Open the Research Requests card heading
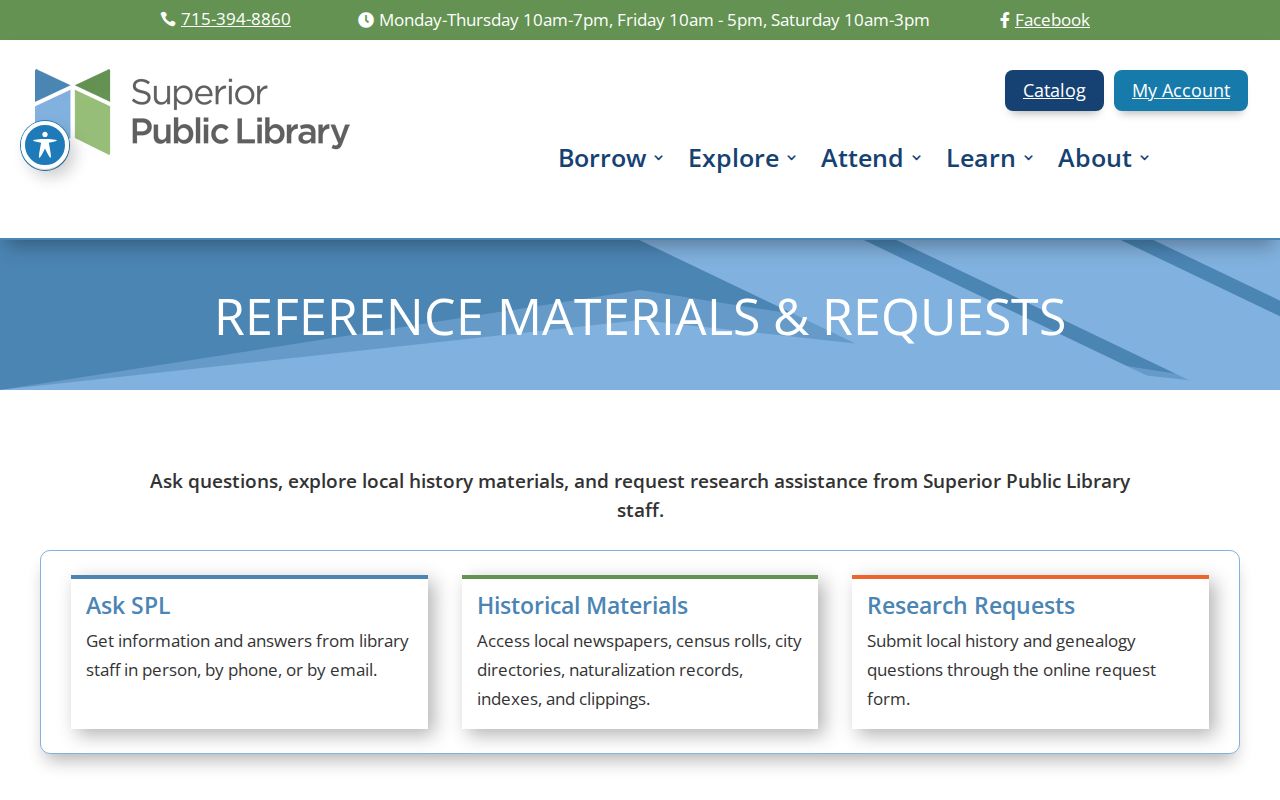This screenshot has height=800, width=1280. pos(971,605)
